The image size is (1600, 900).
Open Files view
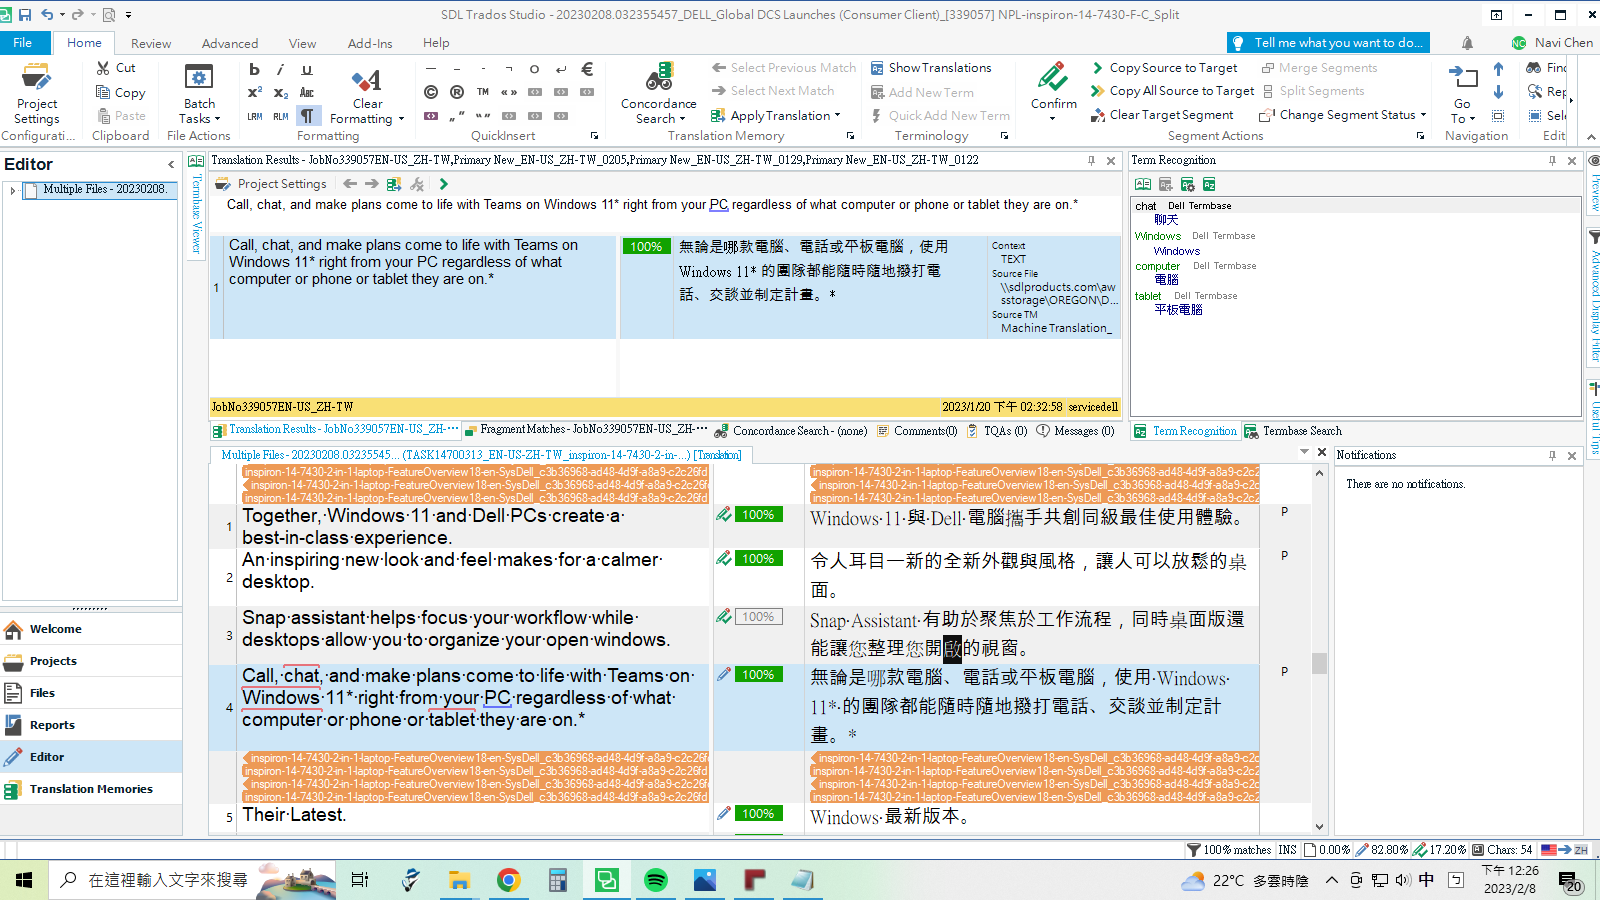tap(91, 693)
